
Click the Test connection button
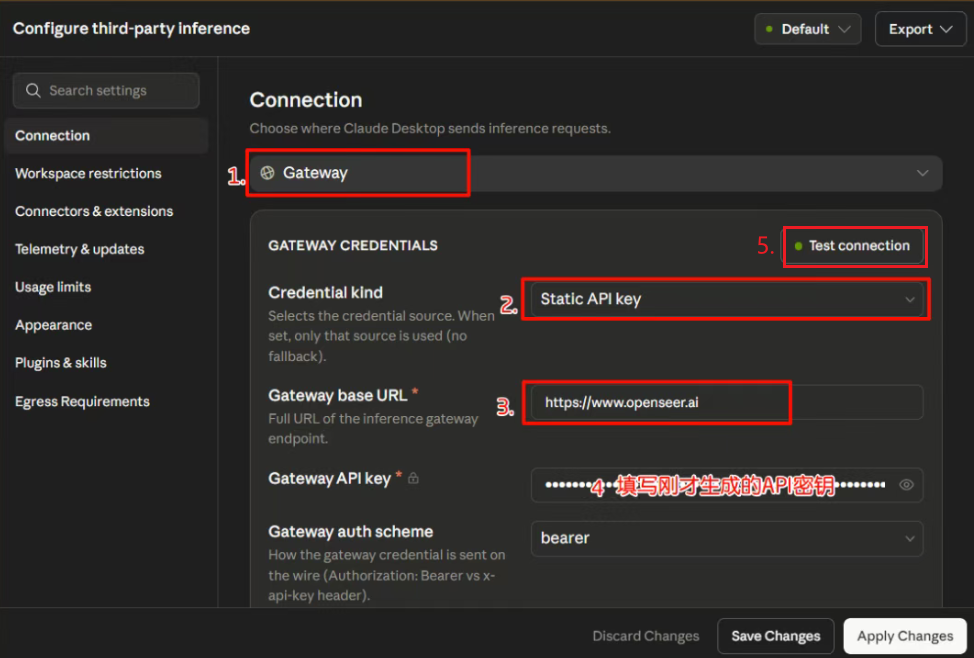pos(852,246)
